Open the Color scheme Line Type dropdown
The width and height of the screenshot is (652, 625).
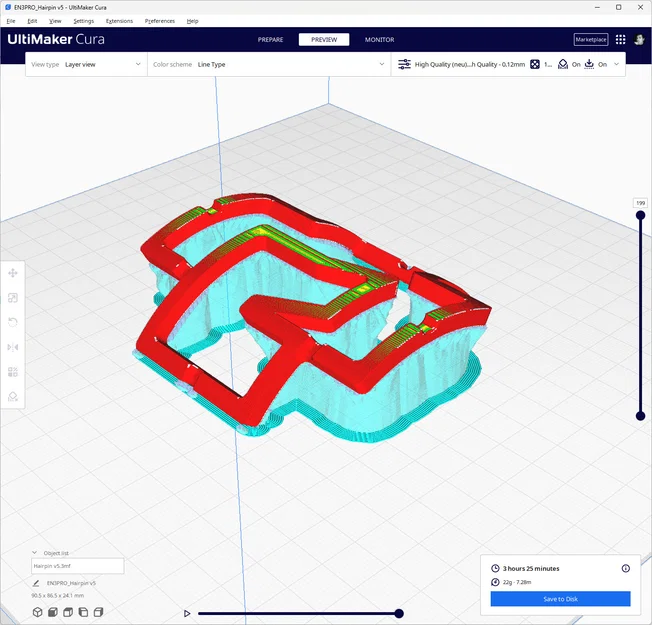pos(269,64)
